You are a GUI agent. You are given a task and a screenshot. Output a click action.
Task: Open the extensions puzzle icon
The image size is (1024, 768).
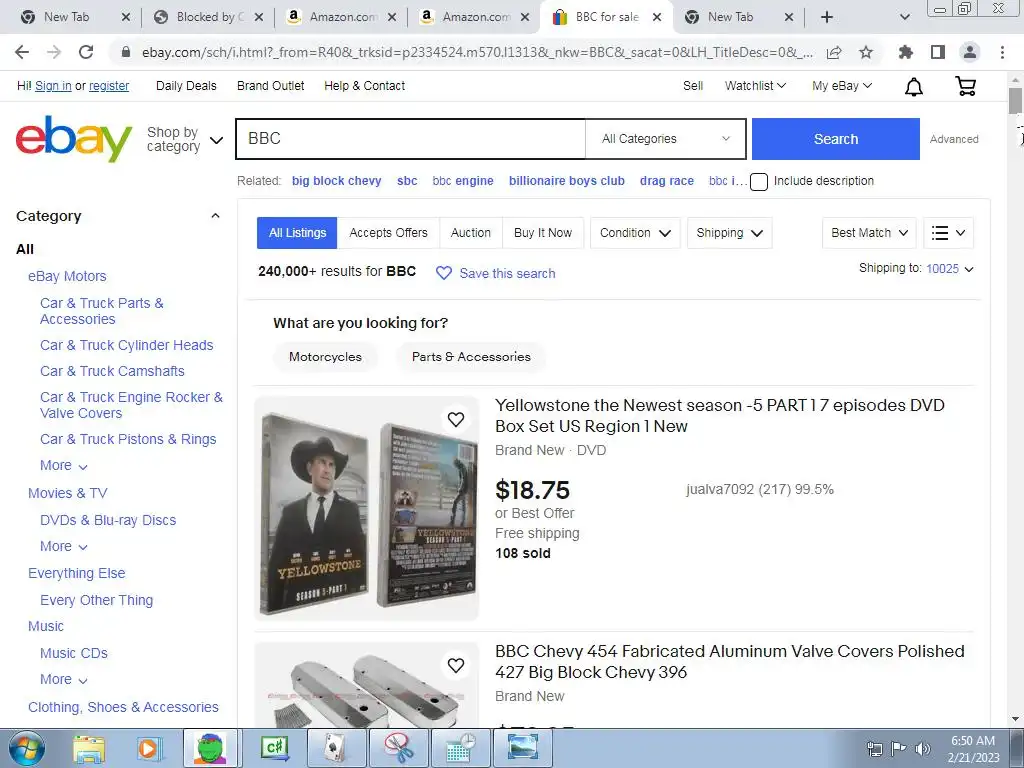[x=906, y=52]
